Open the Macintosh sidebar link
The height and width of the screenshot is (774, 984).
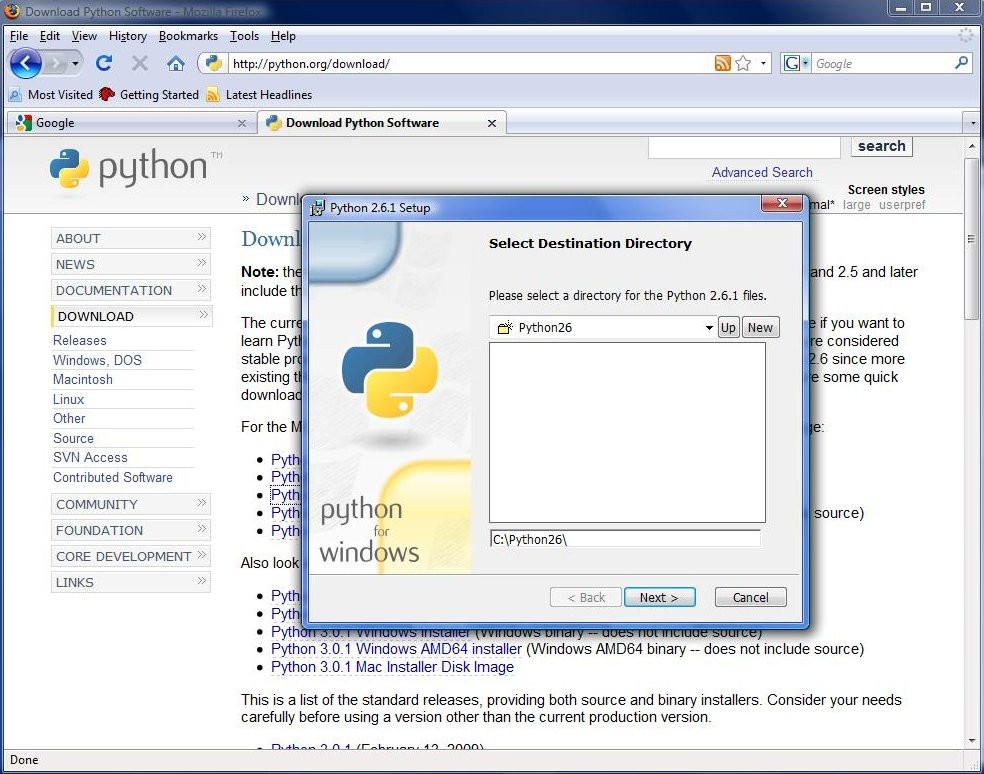click(x=83, y=380)
